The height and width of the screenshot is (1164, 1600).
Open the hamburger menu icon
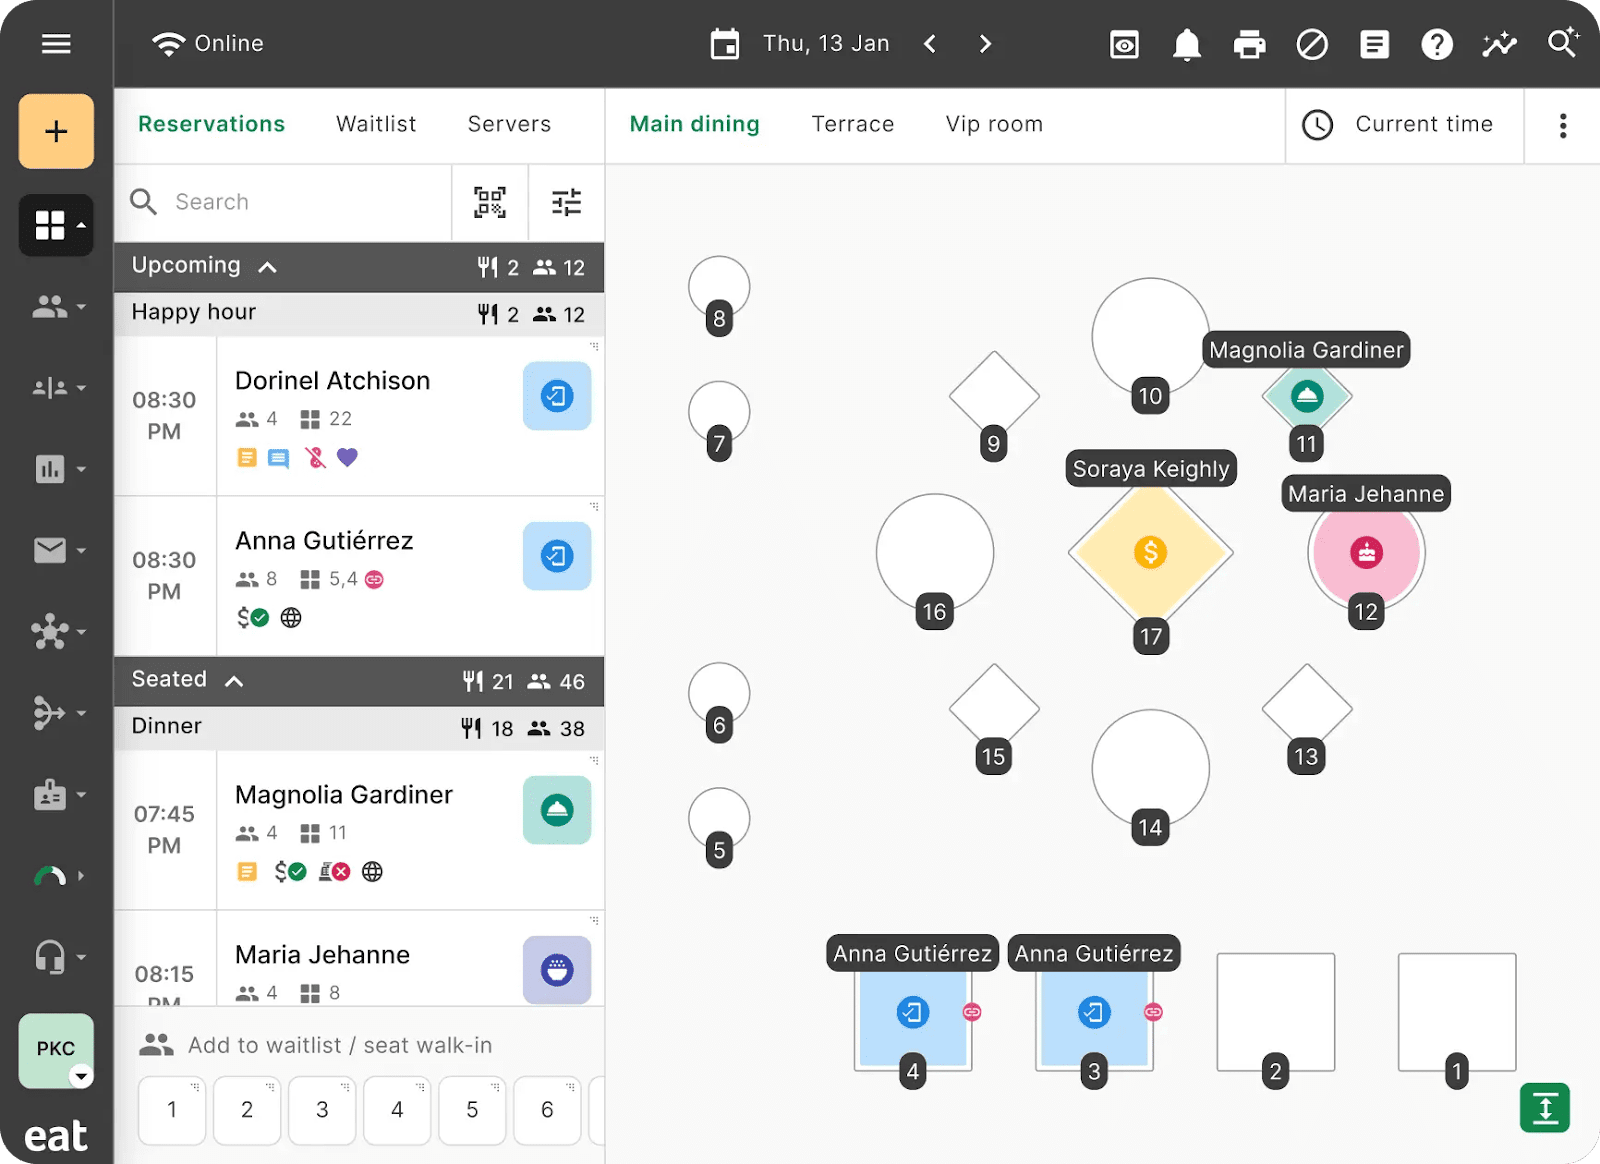[56, 44]
